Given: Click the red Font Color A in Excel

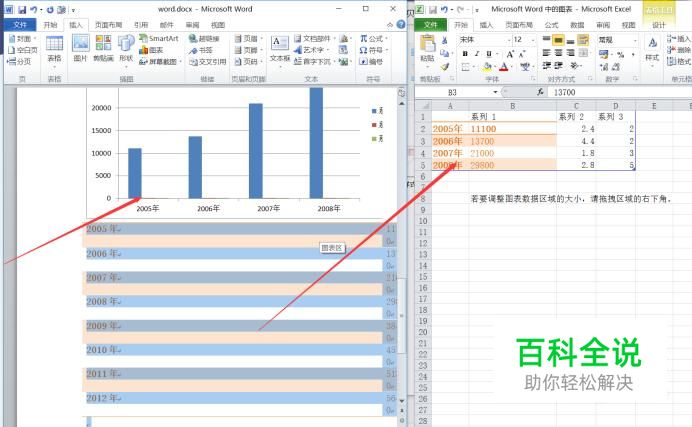Looking at the screenshot, I should click(x=504, y=67).
